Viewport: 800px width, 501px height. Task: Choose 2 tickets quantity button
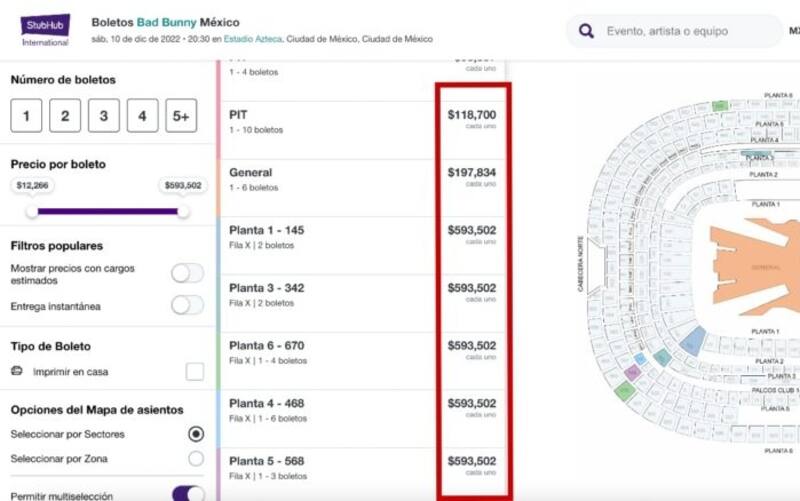click(x=64, y=116)
